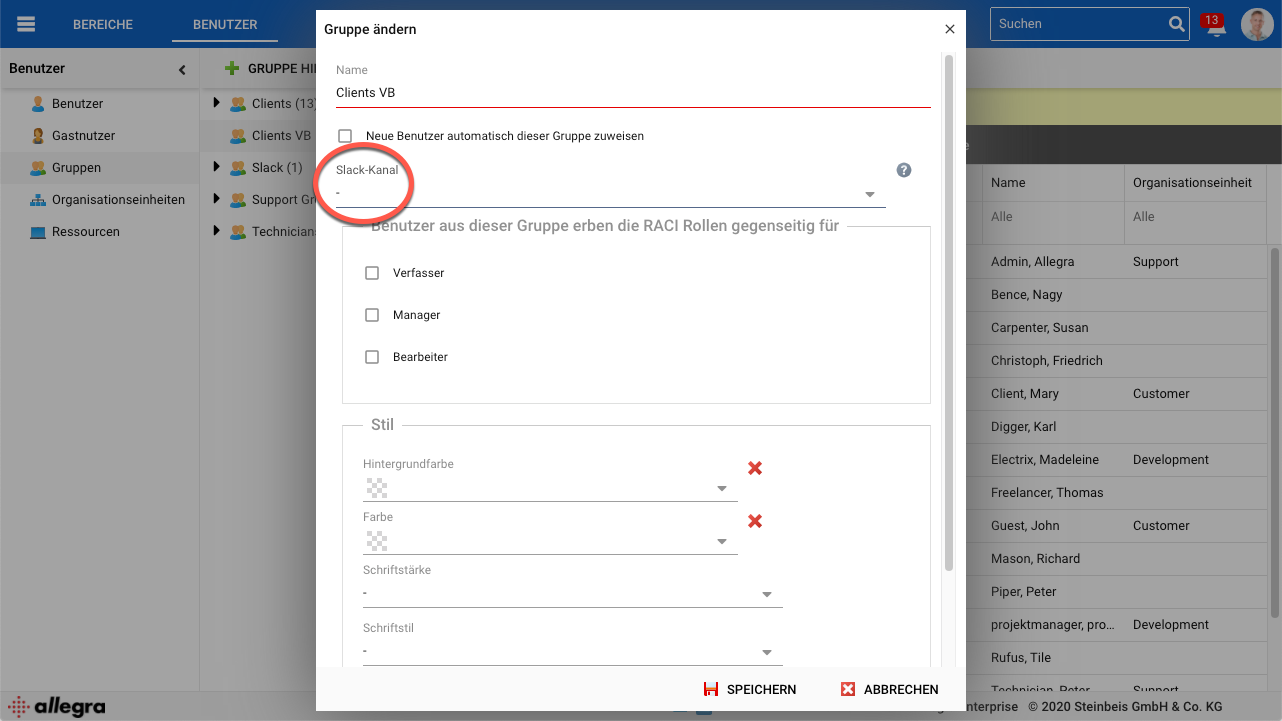Click the Slack-Kanal help question icon
Screen dimensions: 1282x721
(904, 170)
